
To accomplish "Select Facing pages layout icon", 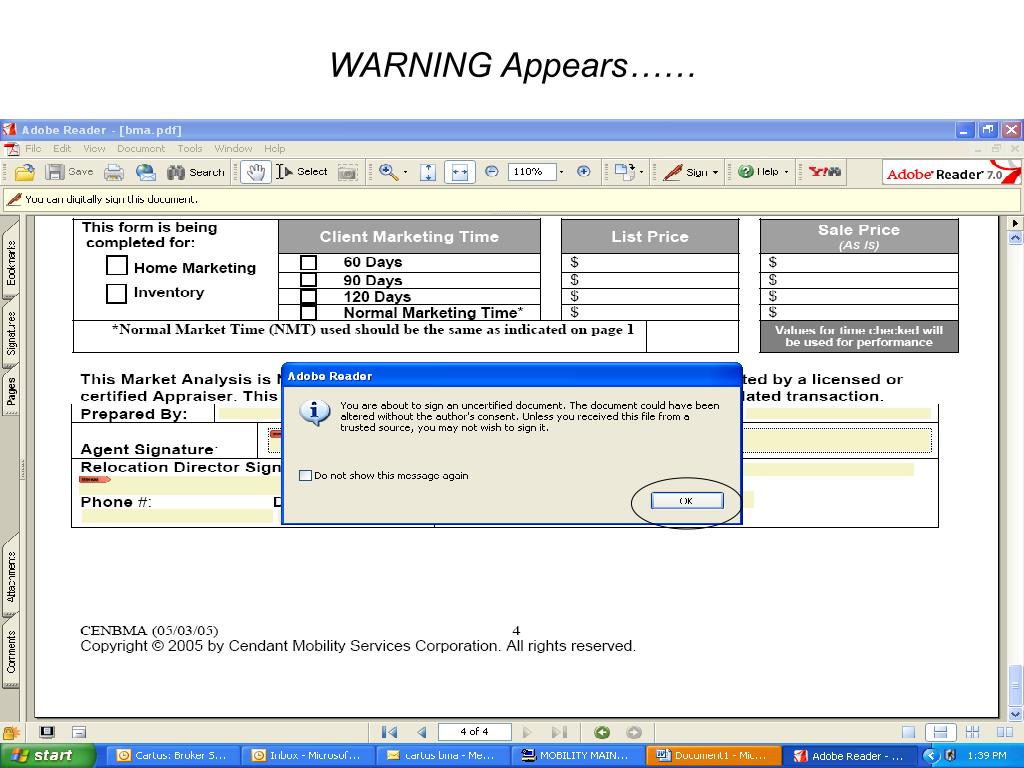I will [1004, 732].
